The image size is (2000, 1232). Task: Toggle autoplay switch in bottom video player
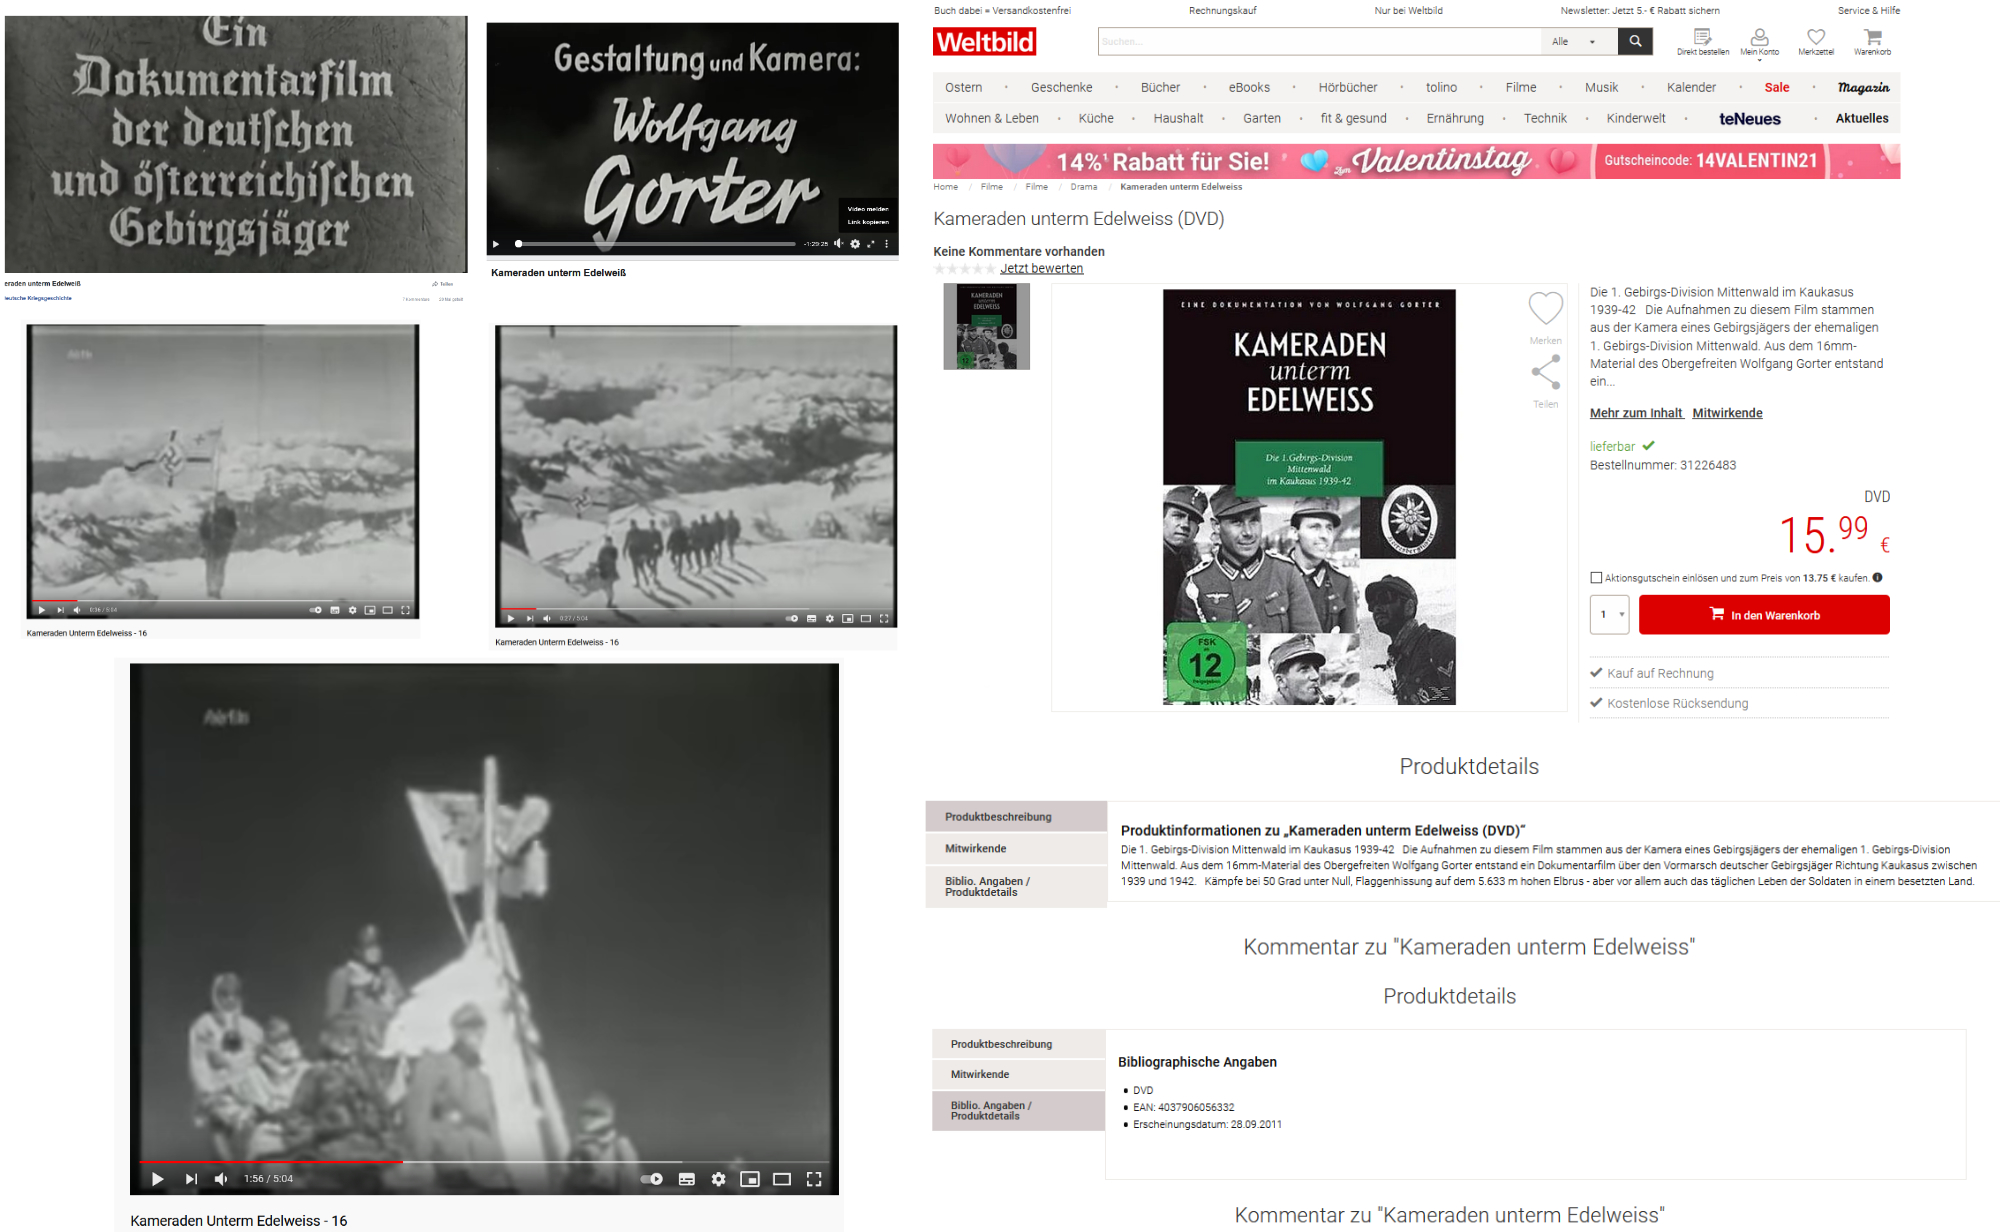pos(651,1179)
